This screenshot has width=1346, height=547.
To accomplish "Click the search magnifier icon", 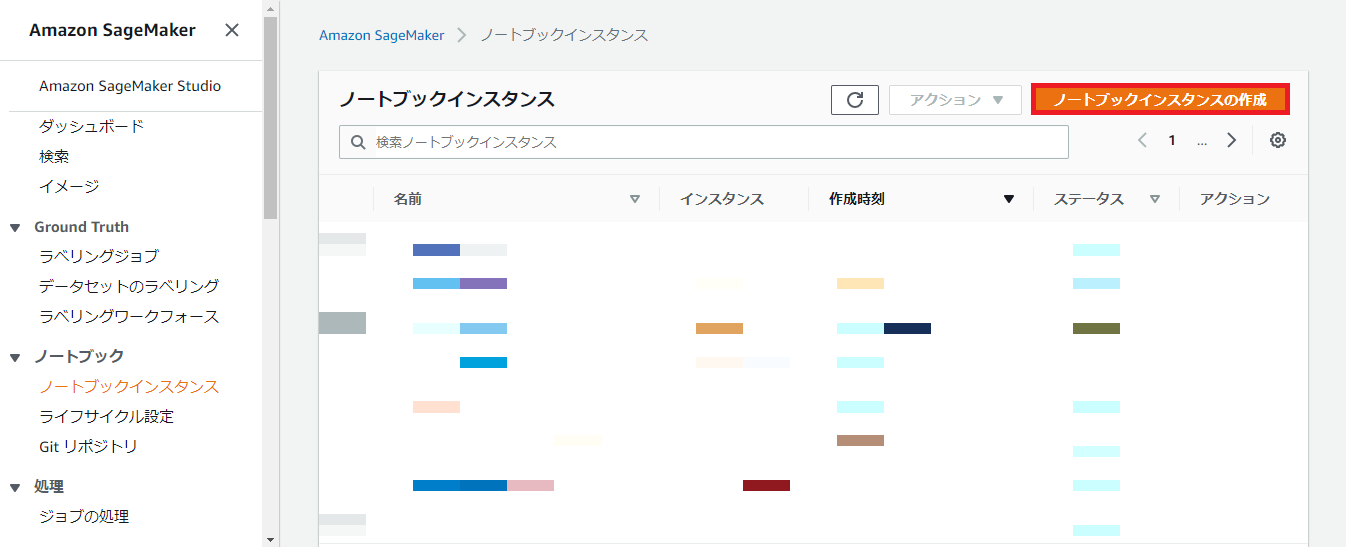I will [x=358, y=142].
